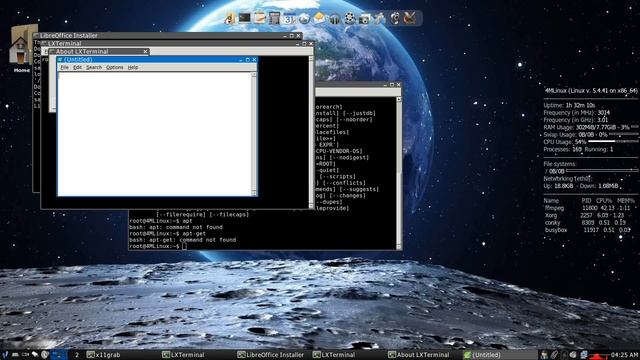Image resolution: width=640 pixels, height=360 pixels.
Task: Open the mouse settings icon in the dock
Action: [394, 18]
